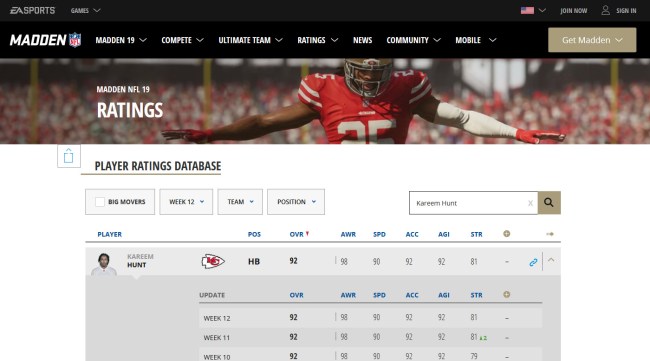Click the plus icon in the Update table header

pos(507,295)
